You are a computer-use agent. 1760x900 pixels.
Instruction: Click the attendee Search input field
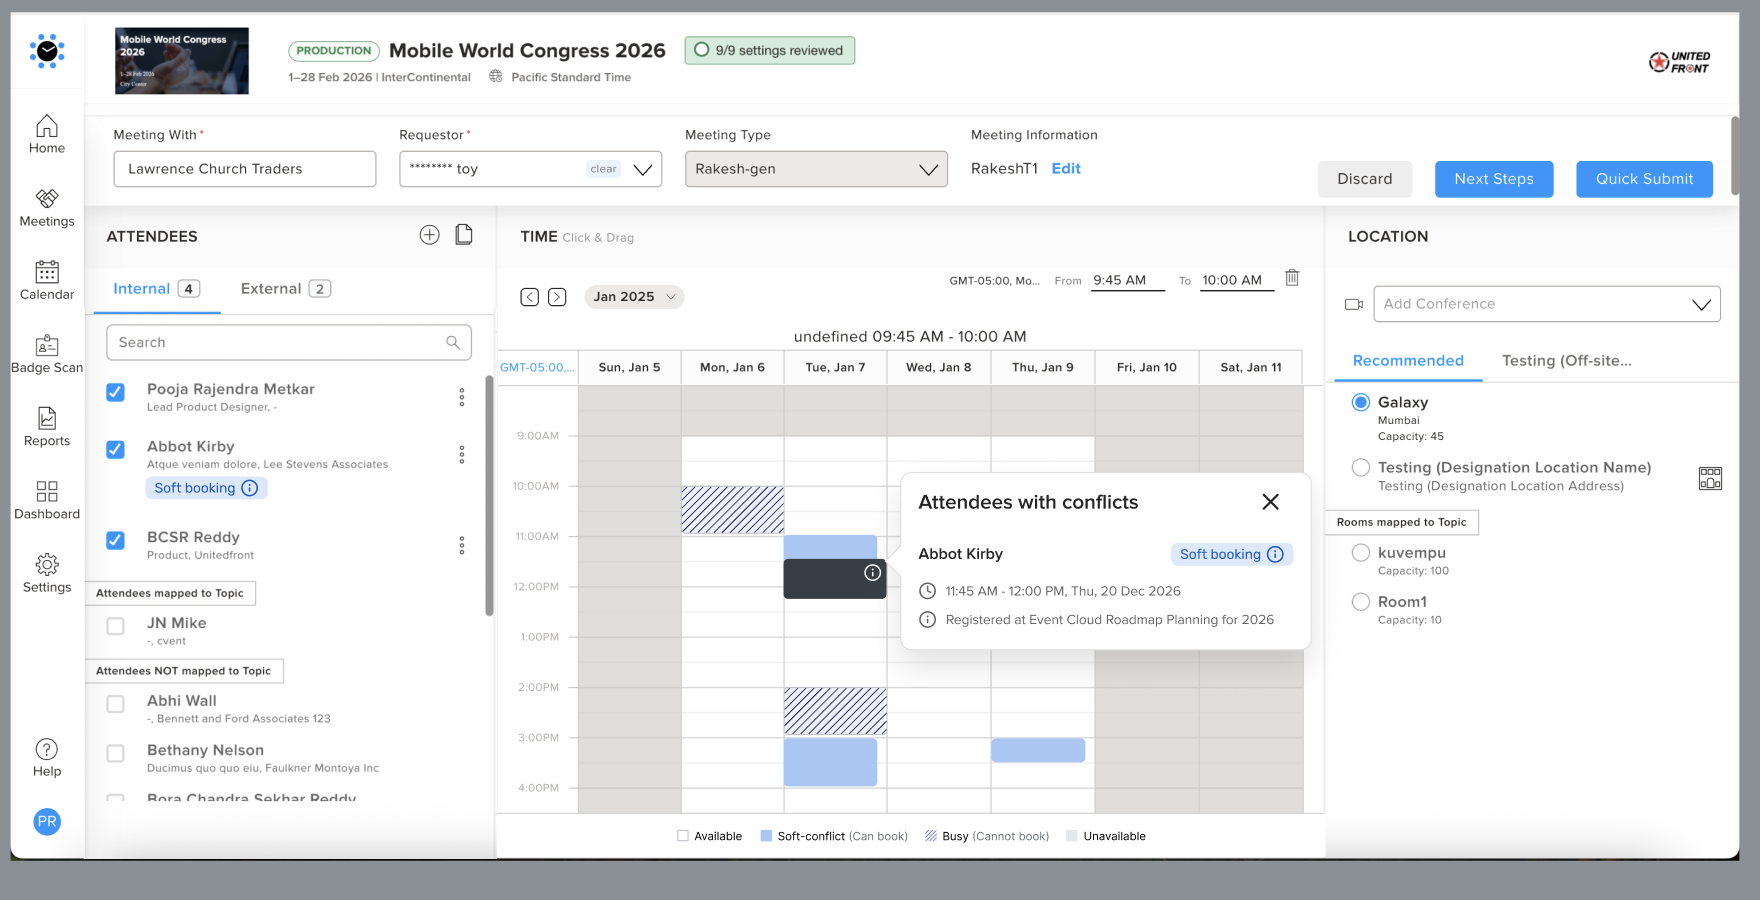point(280,343)
